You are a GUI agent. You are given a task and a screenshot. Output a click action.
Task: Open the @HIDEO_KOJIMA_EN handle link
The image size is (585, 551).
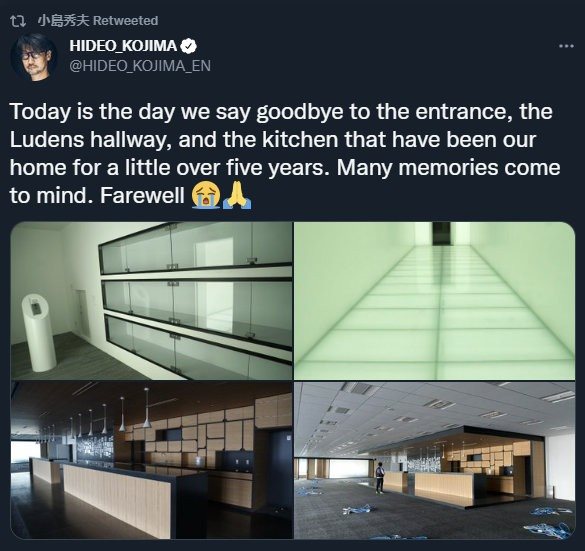point(140,66)
